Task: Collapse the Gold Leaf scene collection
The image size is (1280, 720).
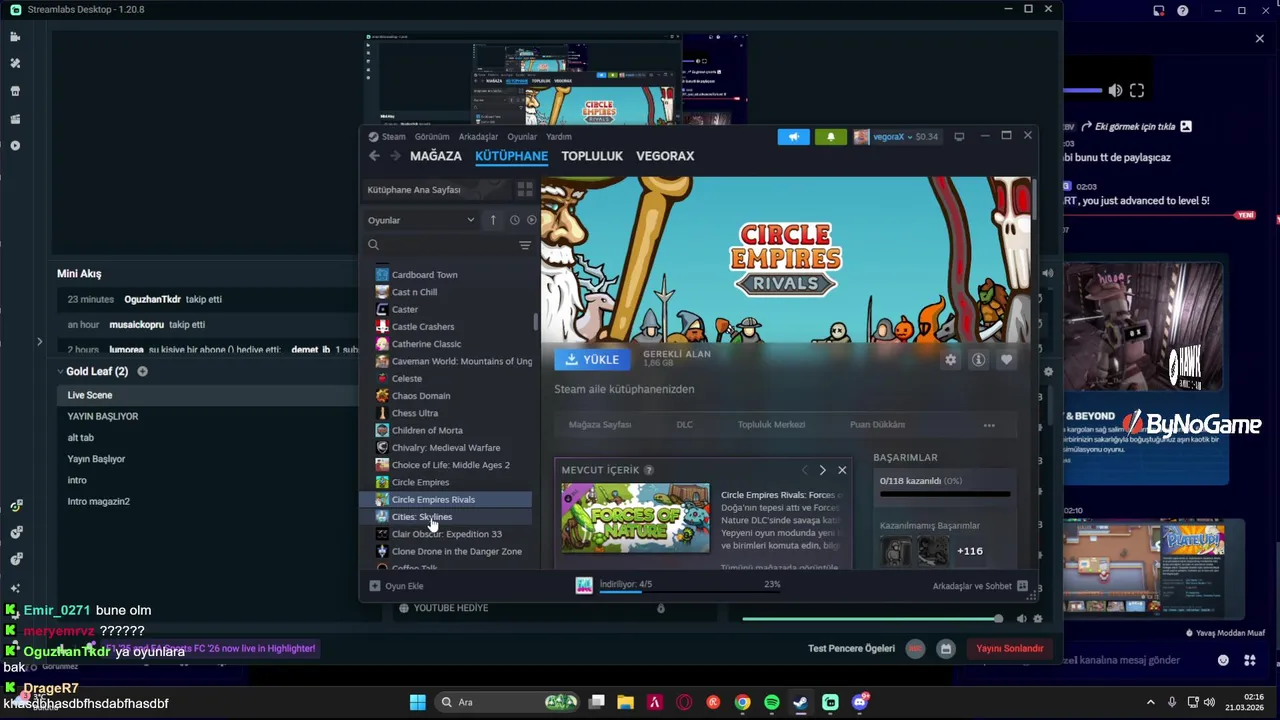Action: click(x=60, y=372)
